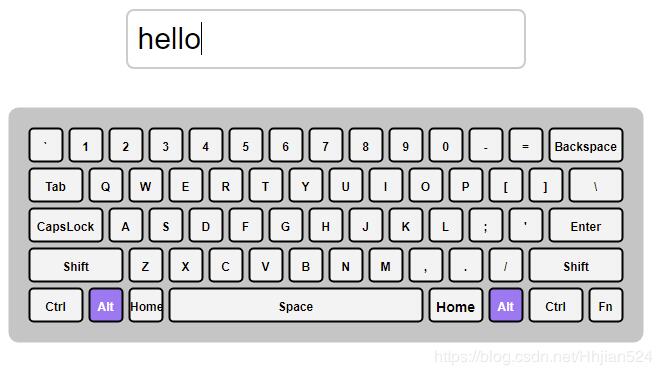This screenshot has height=376, width=661.
Task: Click the left Shift key
Action: tap(76, 266)
